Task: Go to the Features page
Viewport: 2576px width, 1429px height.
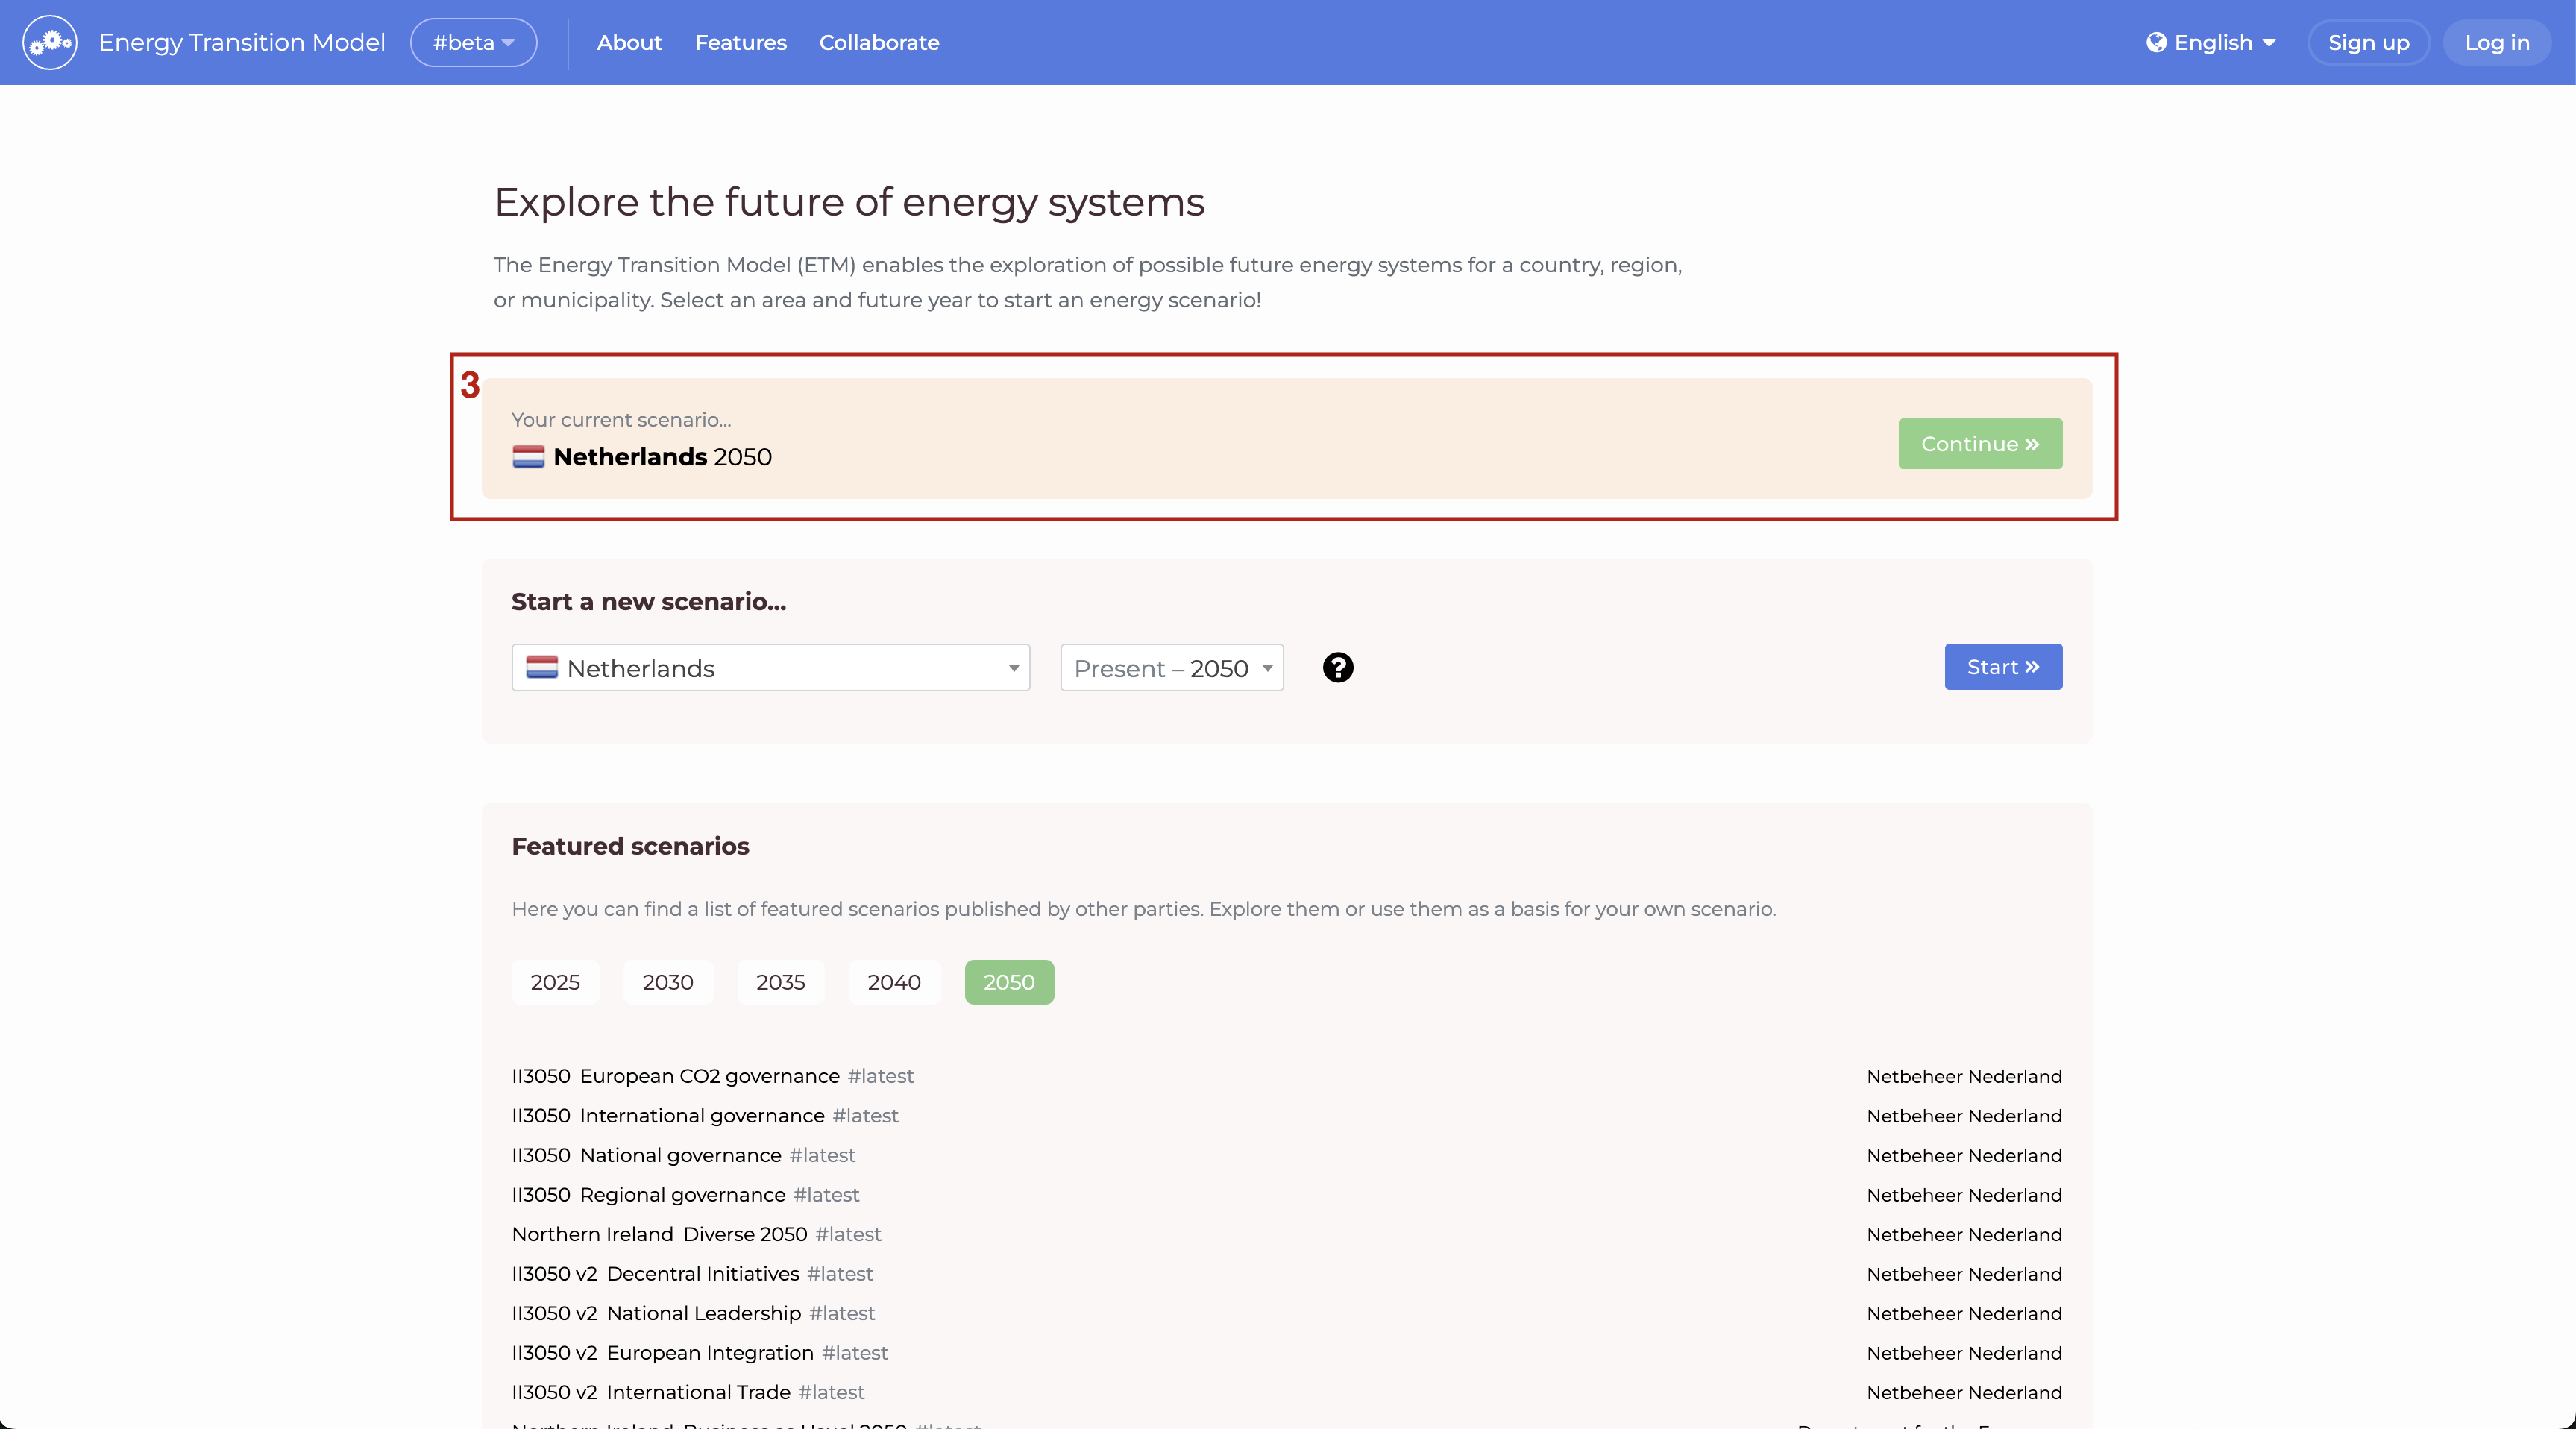Action: click(x=740, y=42)
